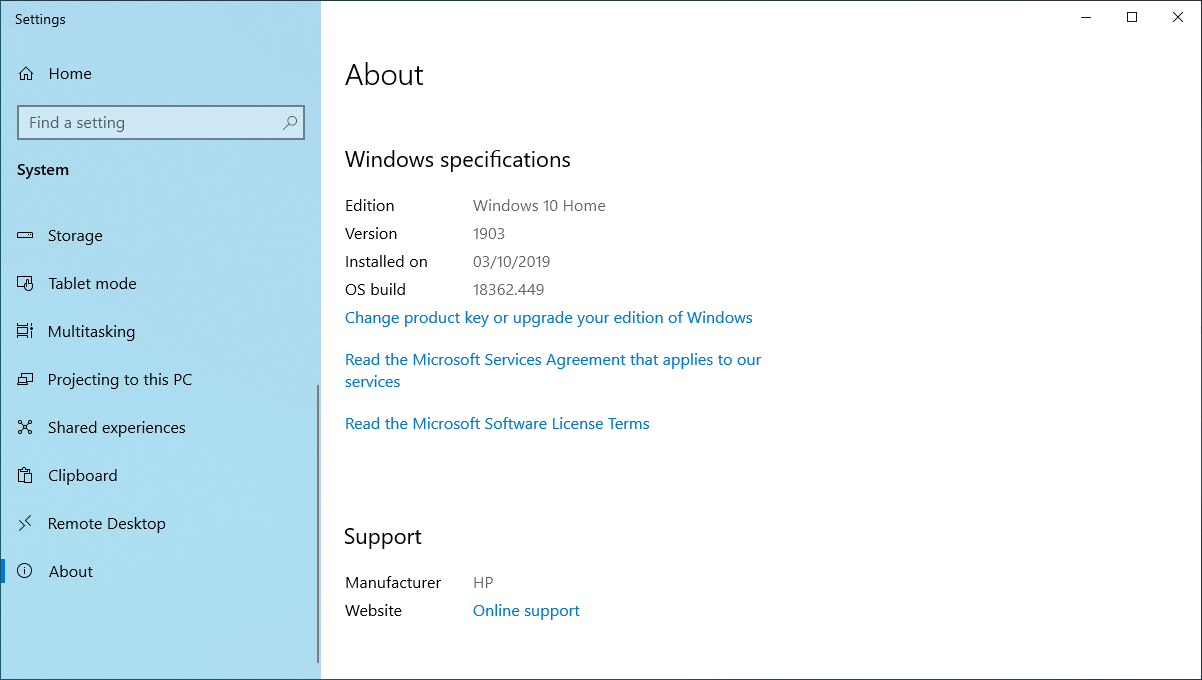Select the About entry in the sidebar

point(70,571)
